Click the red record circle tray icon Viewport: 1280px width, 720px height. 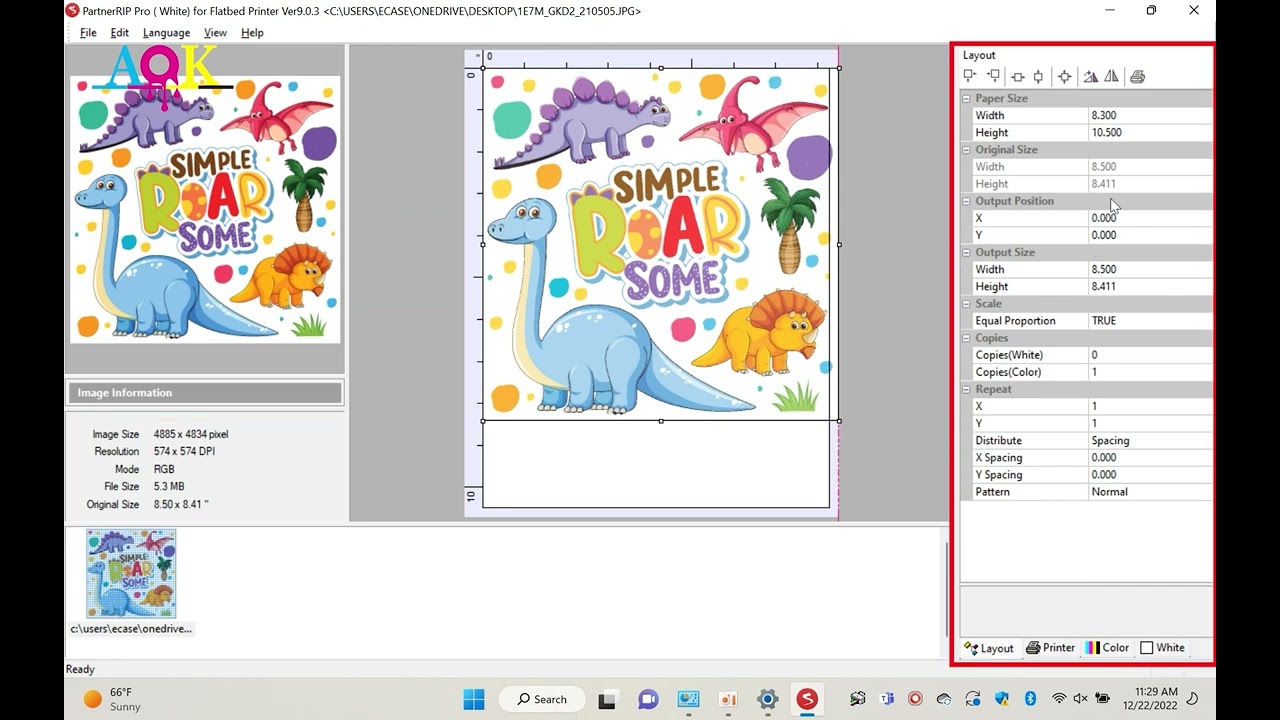[x=915, y=699]
